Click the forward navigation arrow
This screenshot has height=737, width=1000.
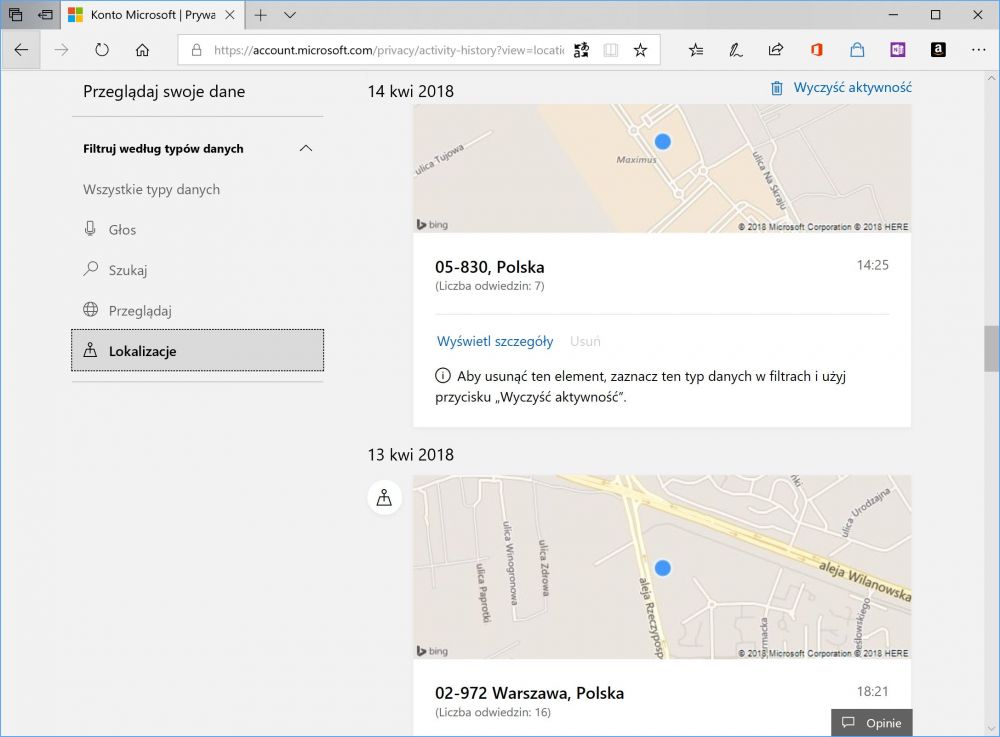pyautogui.click(x=61, y=50)
